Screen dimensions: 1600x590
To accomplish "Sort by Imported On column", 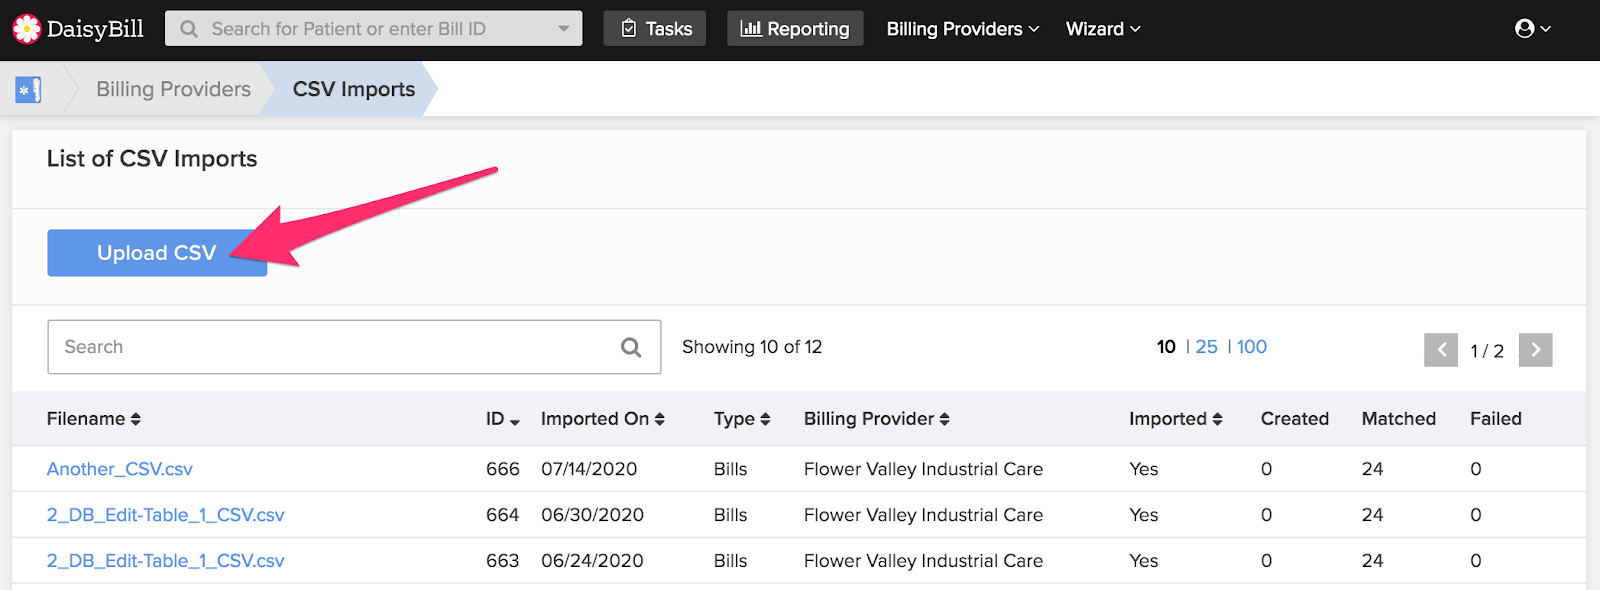I will click(603, 419).
